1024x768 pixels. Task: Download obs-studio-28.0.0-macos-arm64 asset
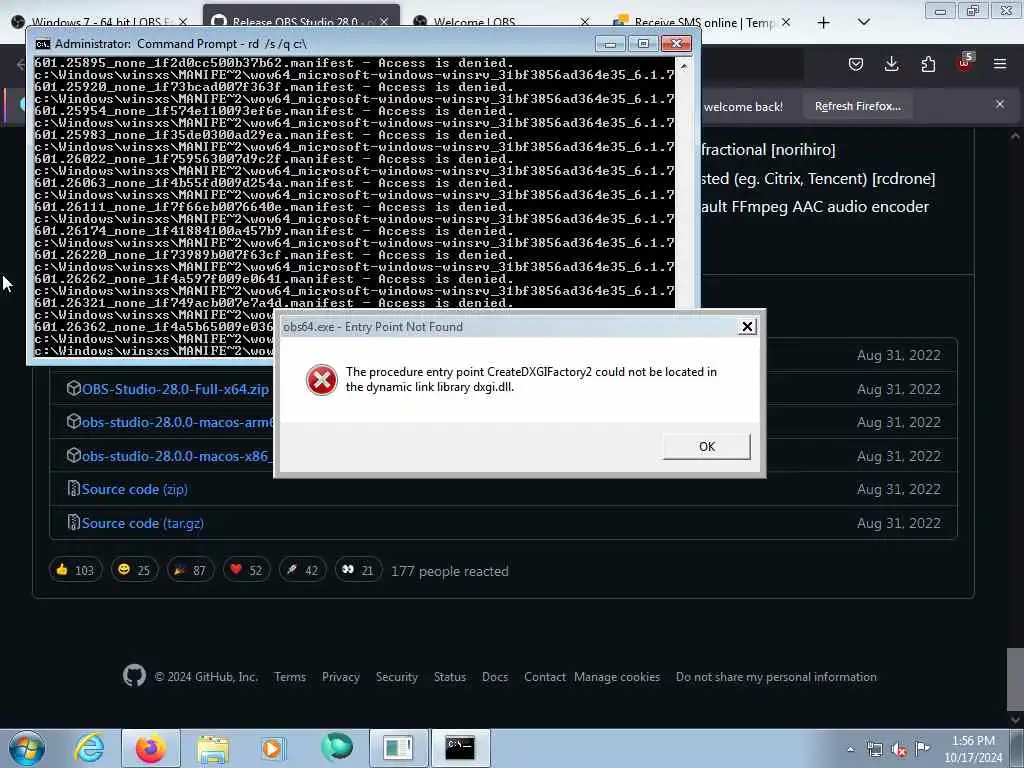pyautogui.click(x=178, y=423)
